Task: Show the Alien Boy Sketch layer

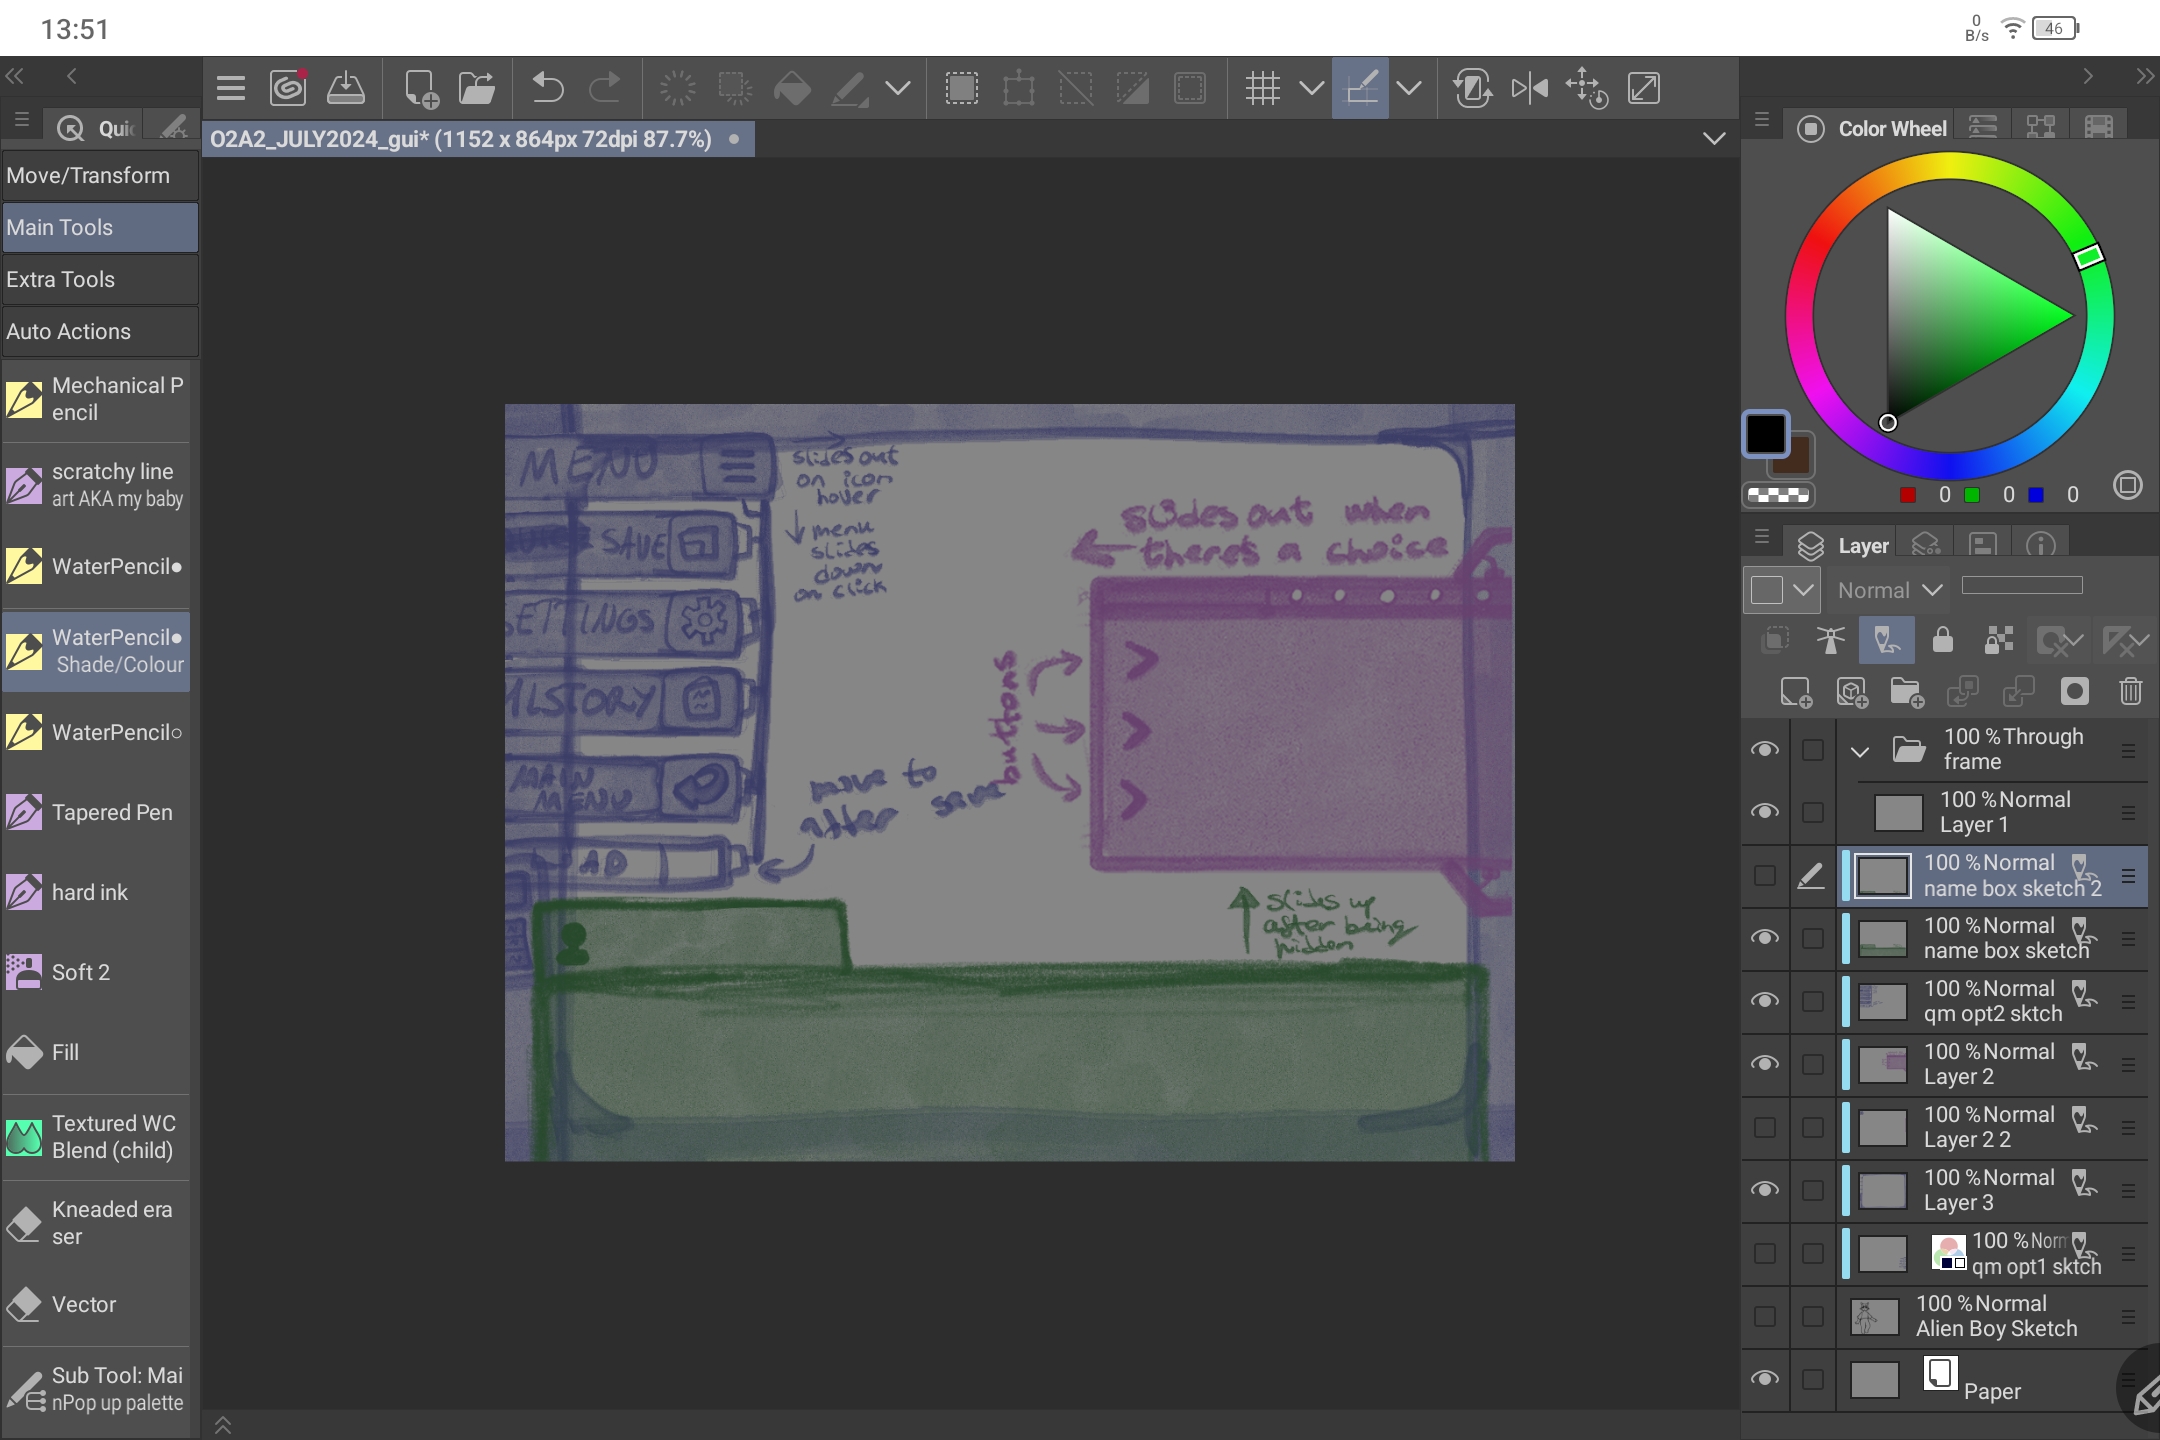Action: [x=1765, y=1317]
